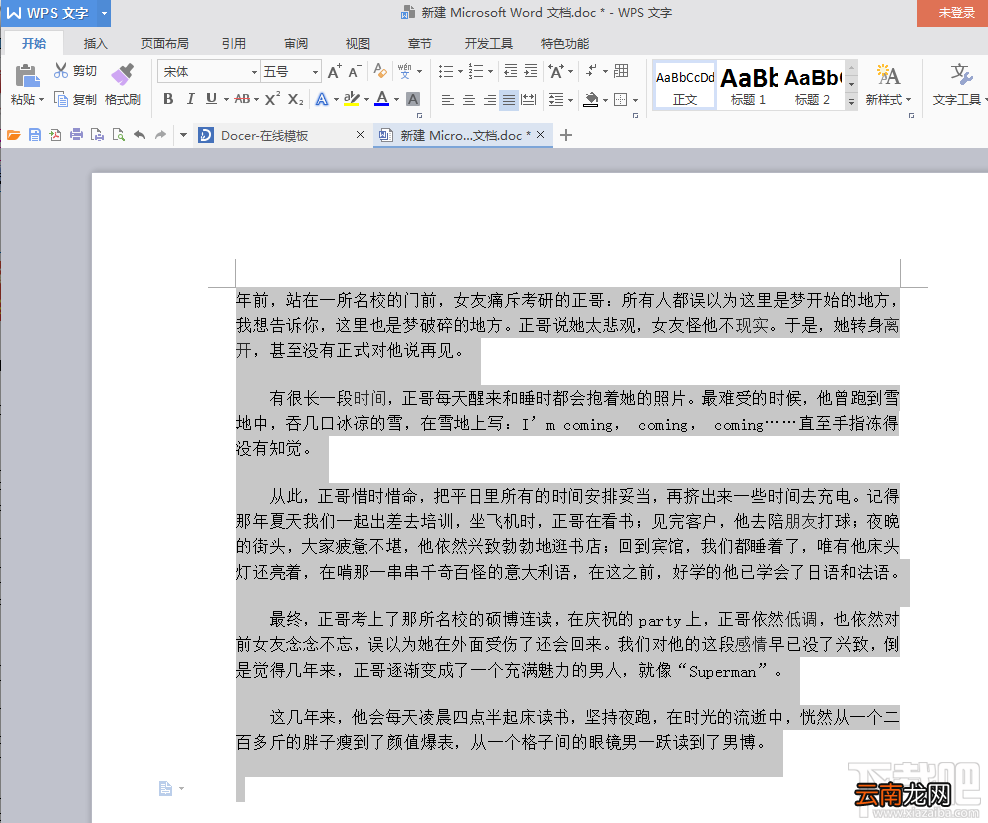Print document from quick toolbar
This screenshot has height=823, width=988.
pyautogui.click(x=76, y=135)
